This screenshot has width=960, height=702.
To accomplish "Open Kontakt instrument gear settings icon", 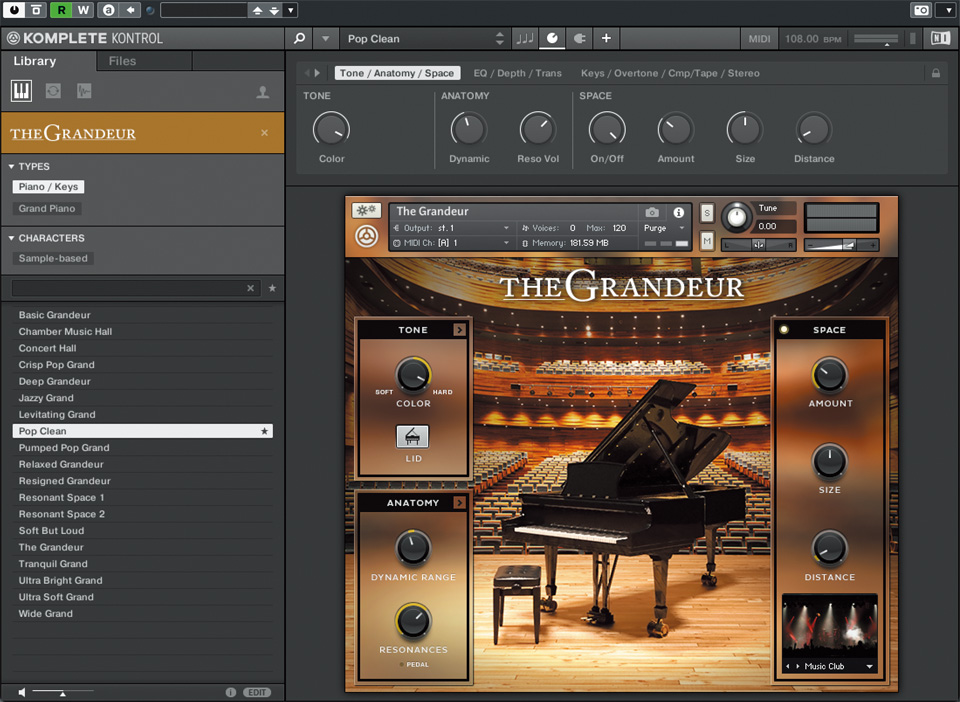I will pyautogui.click(x=367, y=211).
